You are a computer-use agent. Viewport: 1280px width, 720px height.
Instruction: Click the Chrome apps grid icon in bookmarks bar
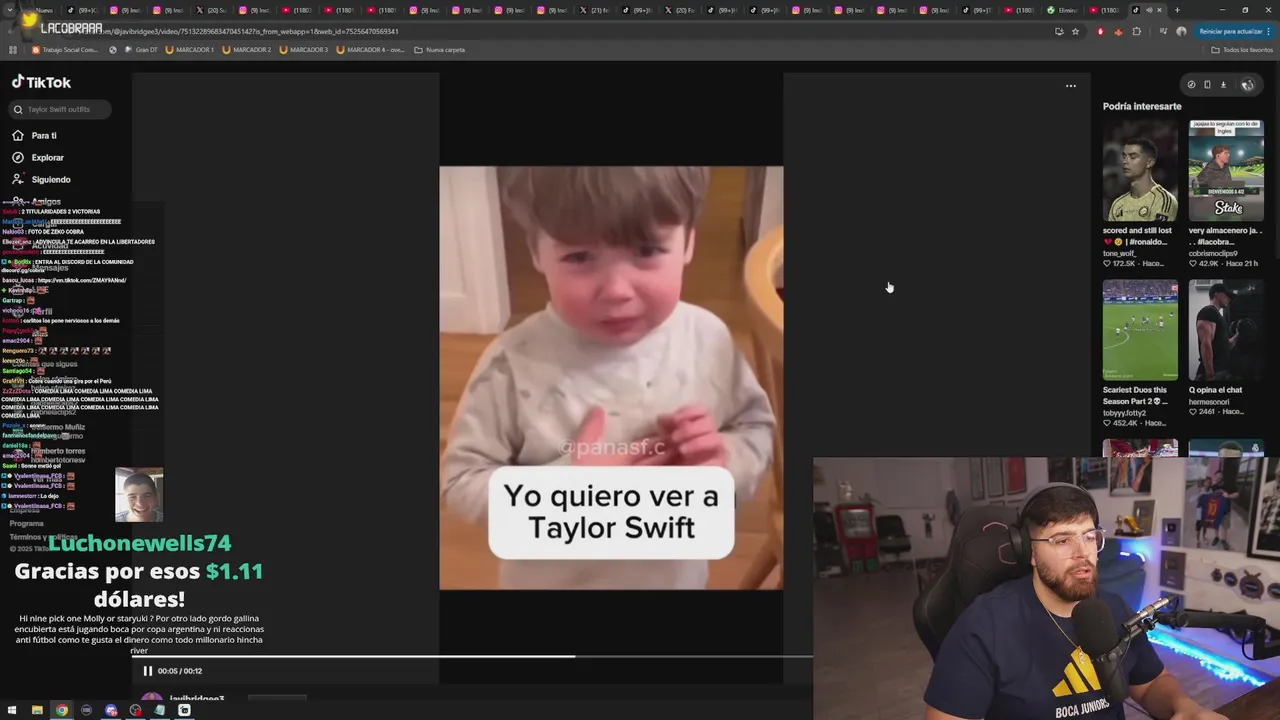[13, 50]
